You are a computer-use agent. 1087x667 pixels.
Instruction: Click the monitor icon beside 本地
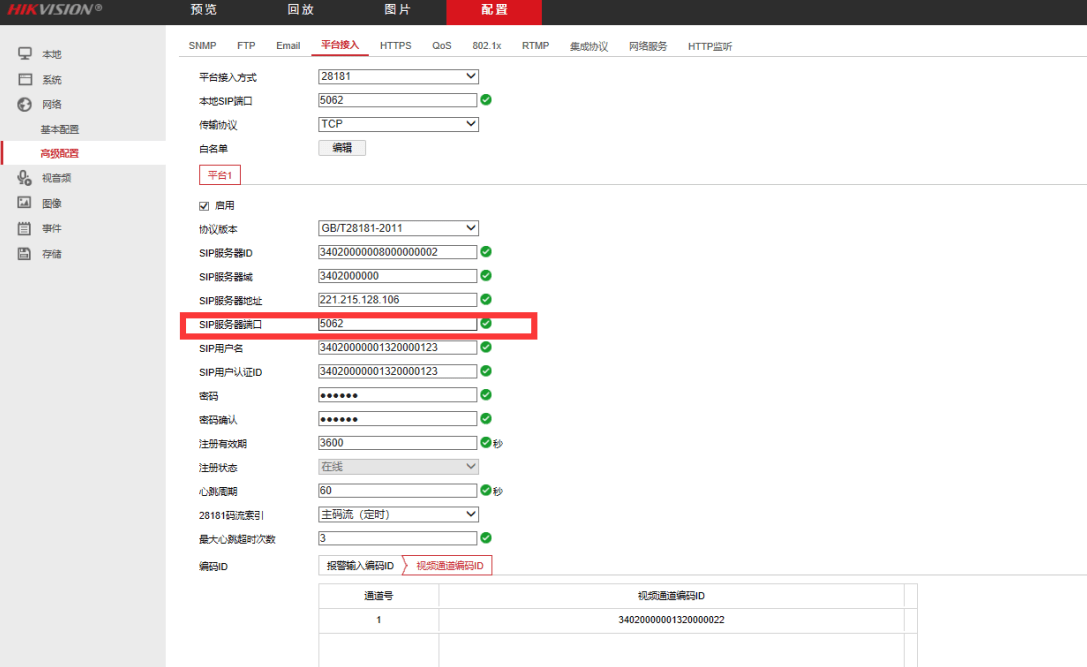[25, 54]
